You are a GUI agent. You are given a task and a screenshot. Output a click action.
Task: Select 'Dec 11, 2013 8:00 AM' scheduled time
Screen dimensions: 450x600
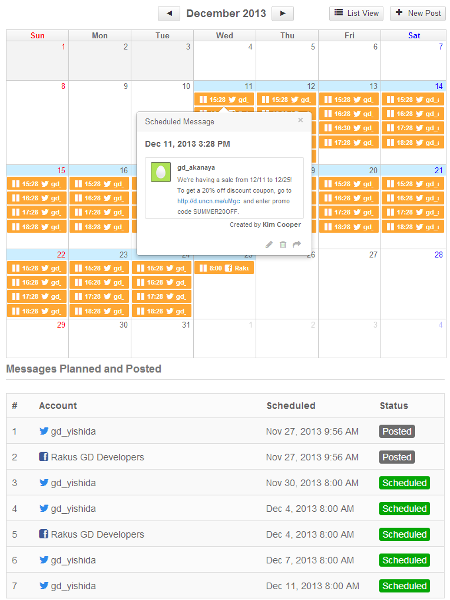pyautogui.click(x=313, y=586)
